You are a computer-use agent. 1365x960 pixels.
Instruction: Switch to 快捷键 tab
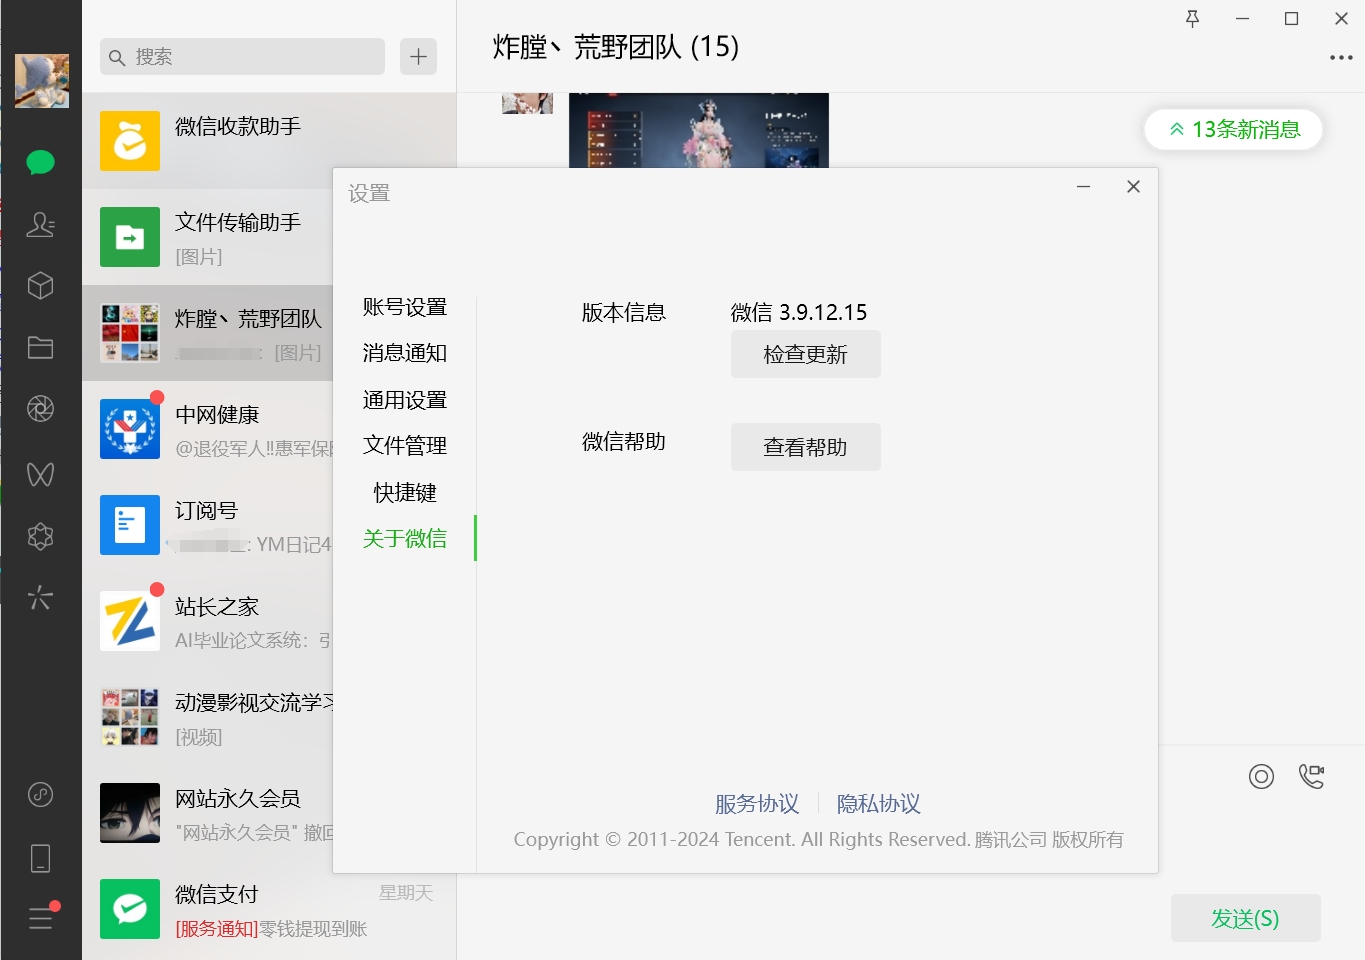[405, 492]
